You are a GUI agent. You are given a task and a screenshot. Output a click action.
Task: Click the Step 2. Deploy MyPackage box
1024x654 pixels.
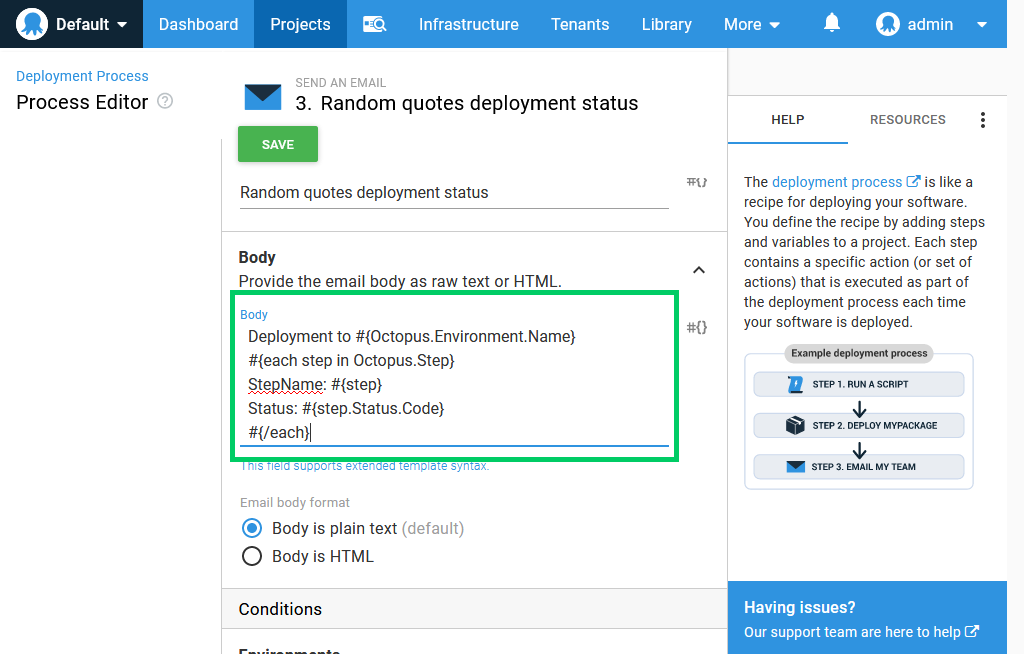pos(859,425)
